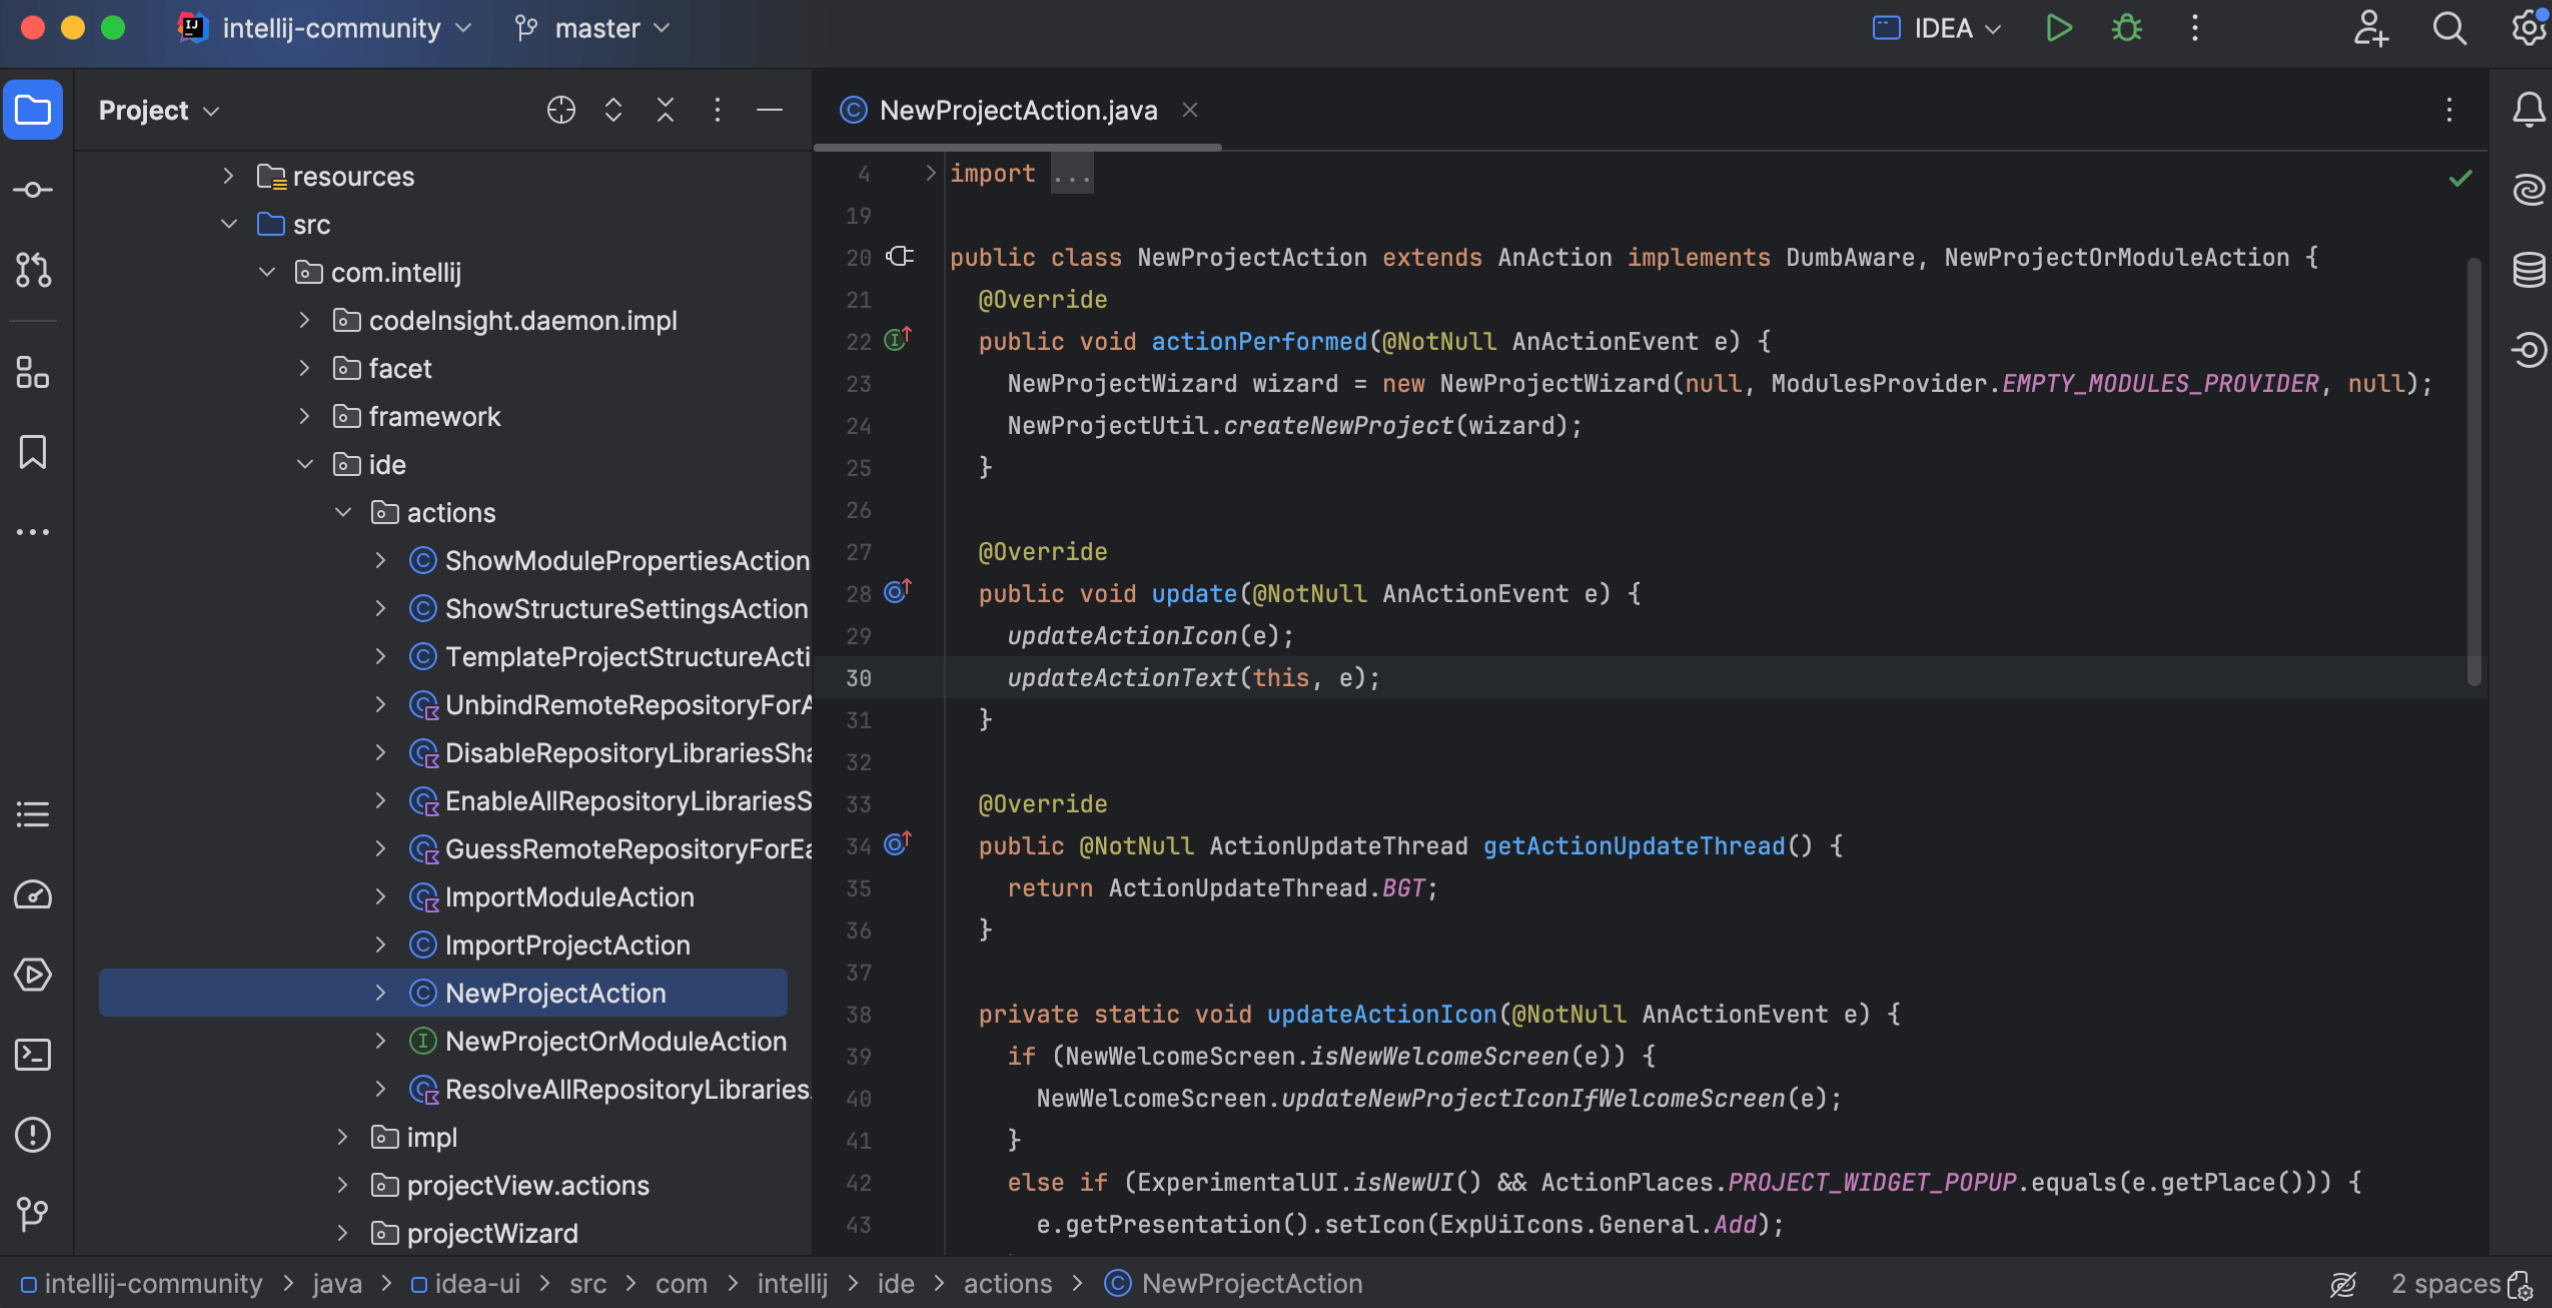2552x1308 pixels.
Task: Collapse the actions package
Action: click(343, 512)
